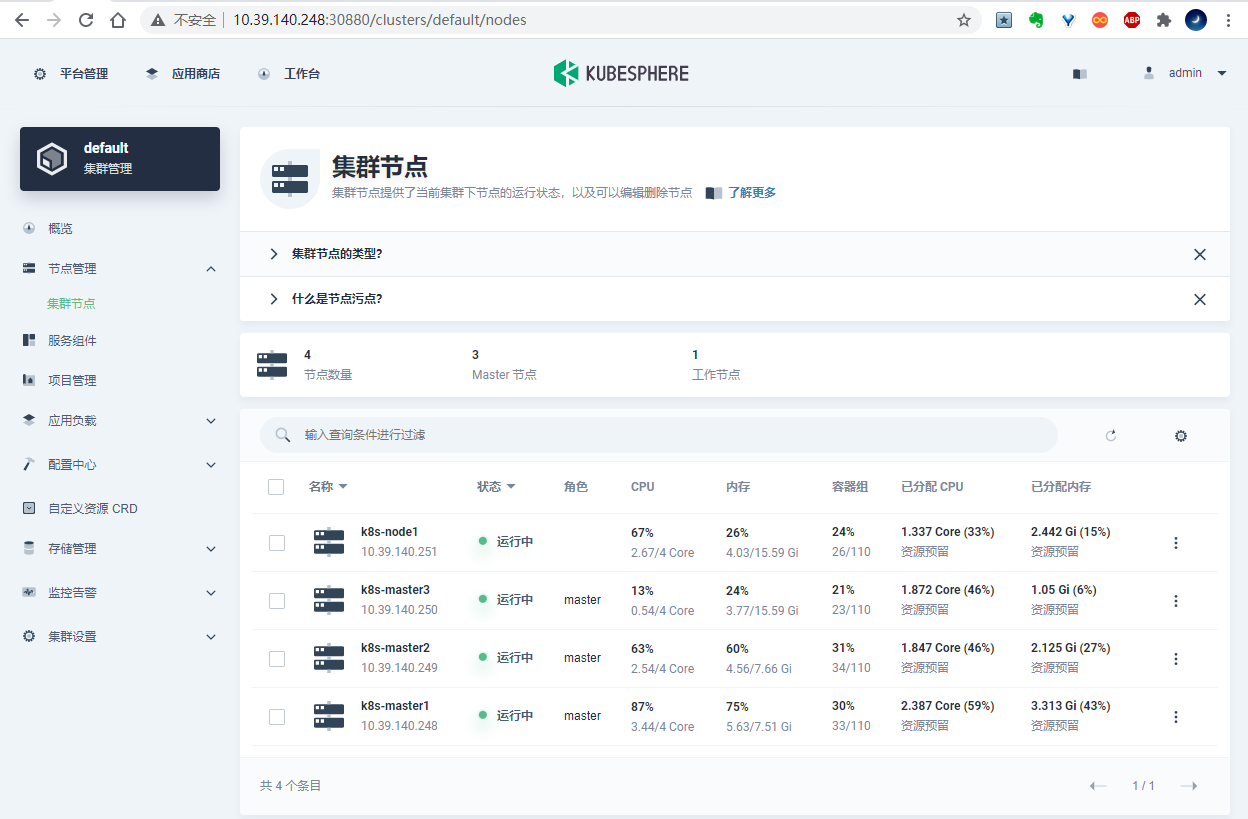Open the ABP adblock extension icon
Viewport: 1248px width, 819px height.
[1132, 20]
